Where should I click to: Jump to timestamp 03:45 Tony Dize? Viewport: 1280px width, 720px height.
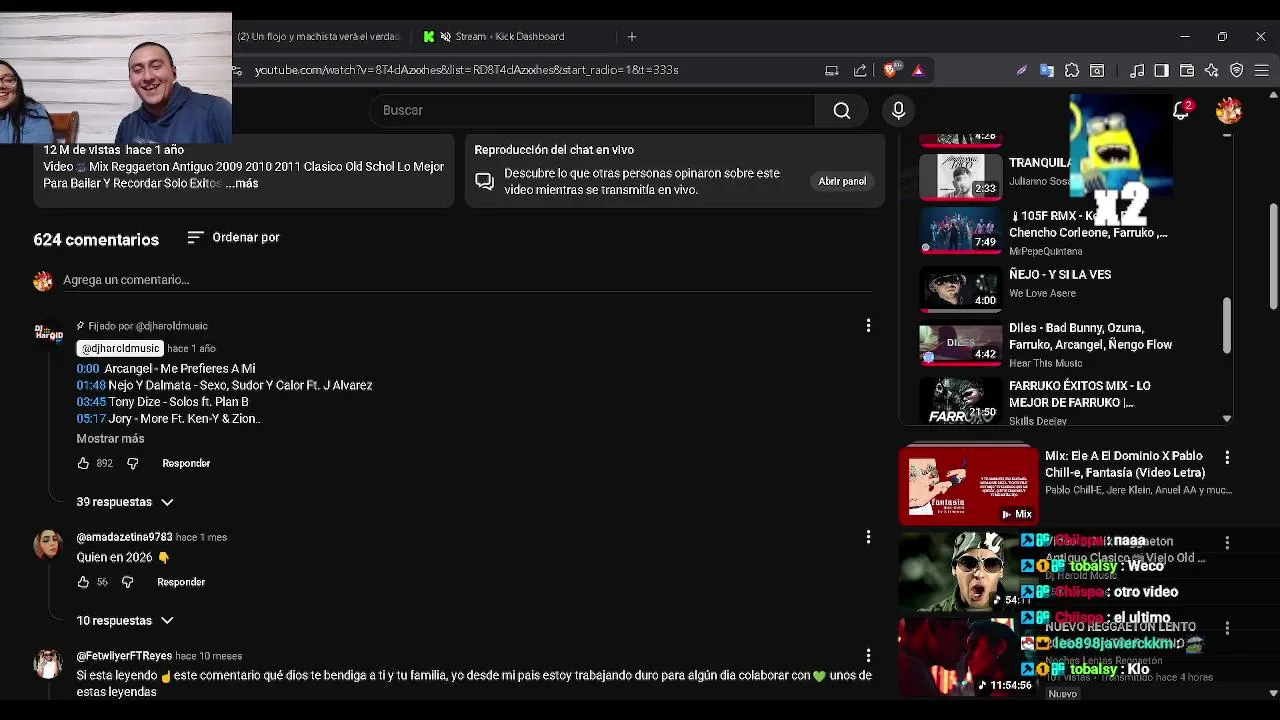click(x=91, y=402)
